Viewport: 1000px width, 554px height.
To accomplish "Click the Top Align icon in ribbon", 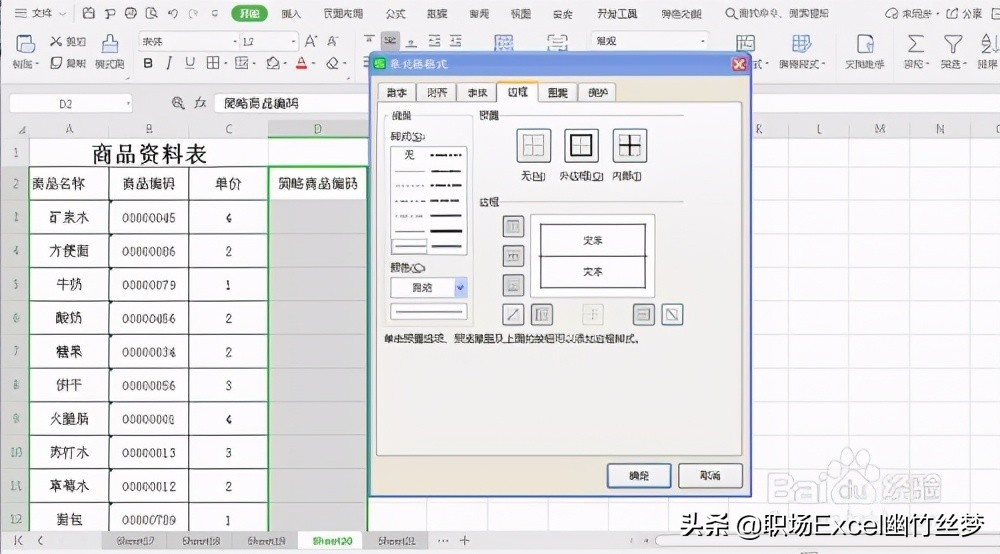I will pos(369,41).
